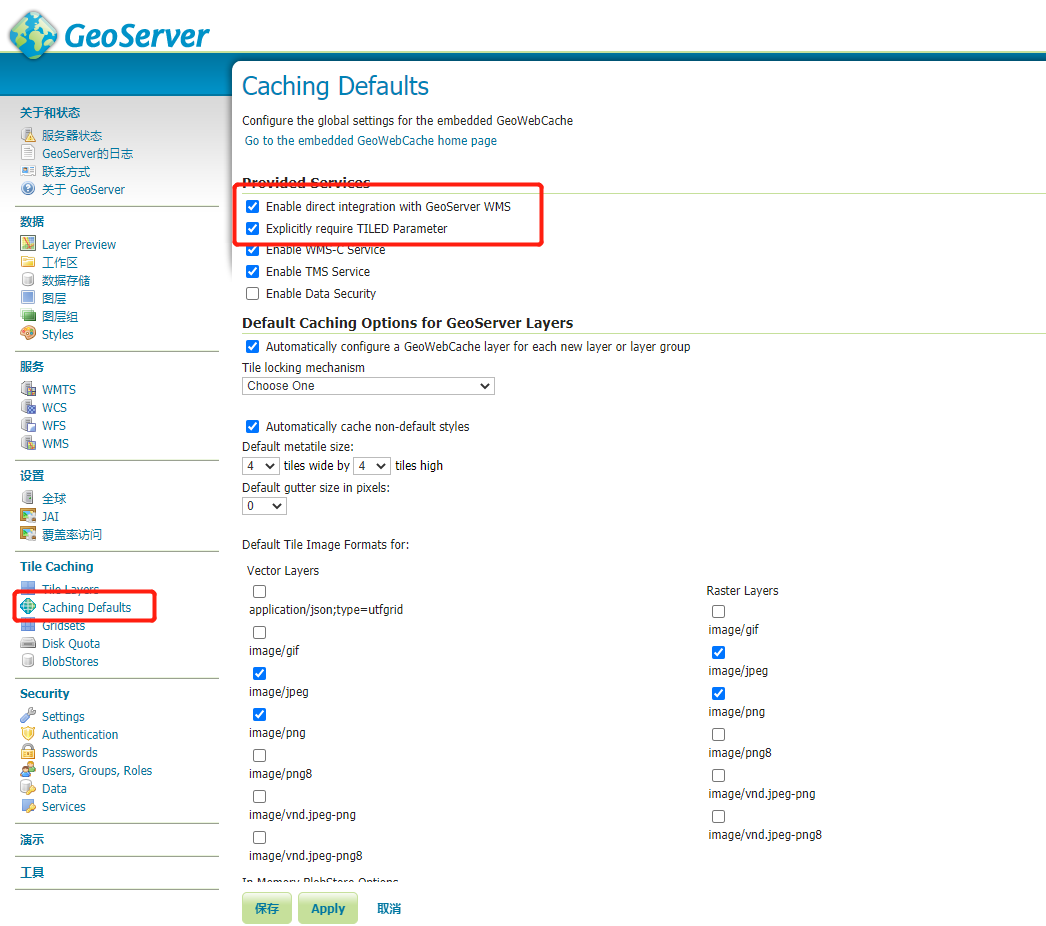Check vector layers image/gif format
1046x926 pixels.
[259, 632]
